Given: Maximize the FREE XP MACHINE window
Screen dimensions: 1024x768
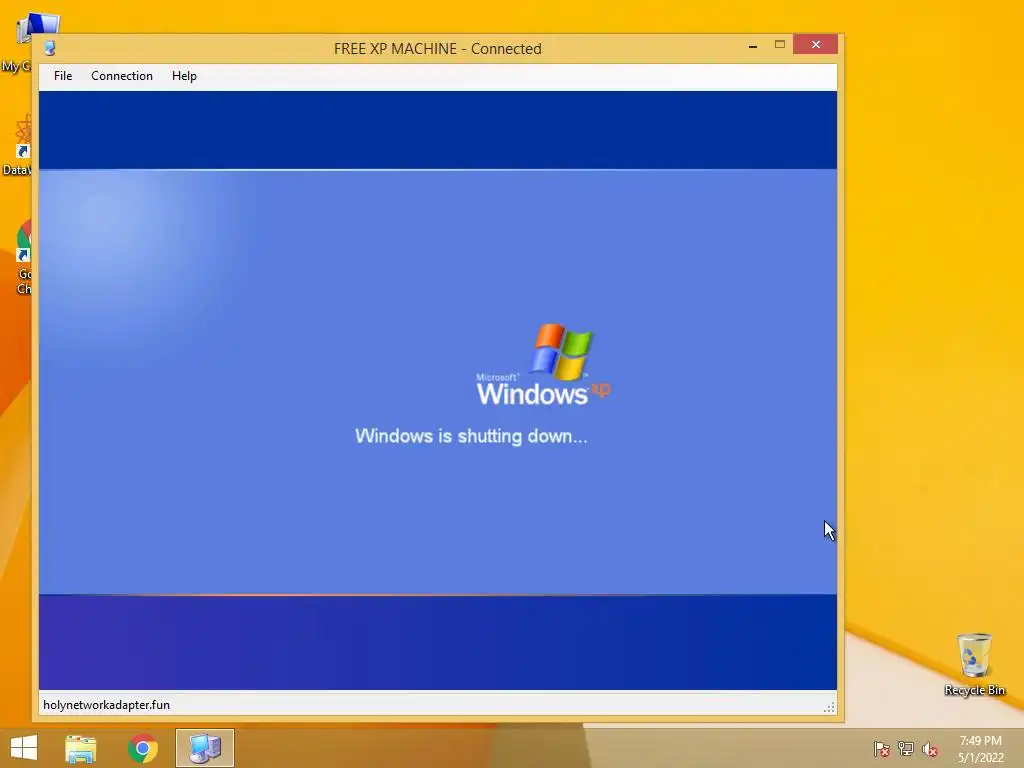Looking at the screenshot, I should tap(780, 44).
